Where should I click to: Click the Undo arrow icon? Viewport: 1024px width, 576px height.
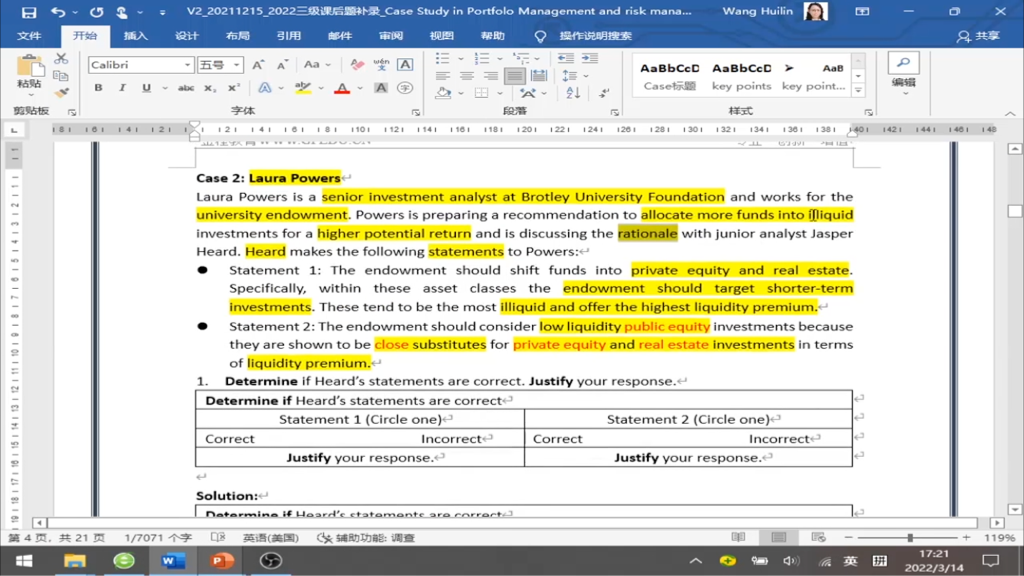pyautogui.click(x=58, y=12)
